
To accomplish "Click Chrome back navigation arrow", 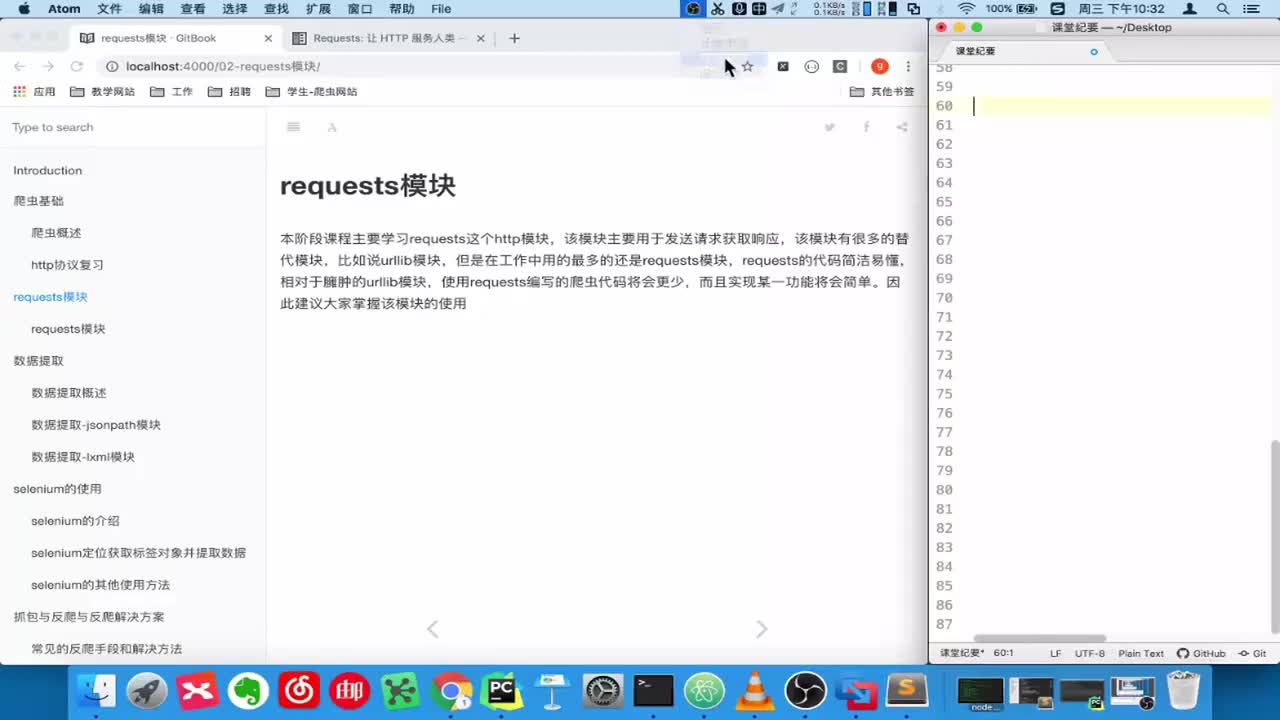I will click(x=19, y=66).
